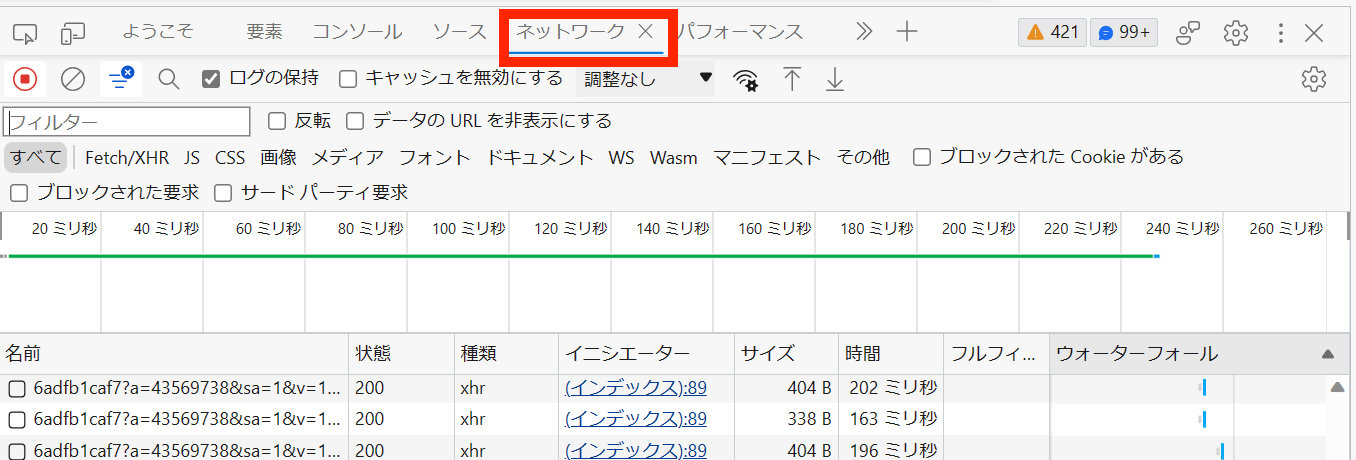The width and height of the screenshot is (1356, 460).
Task: Sort by イニシエーター column header
Action: pos(645,354)
